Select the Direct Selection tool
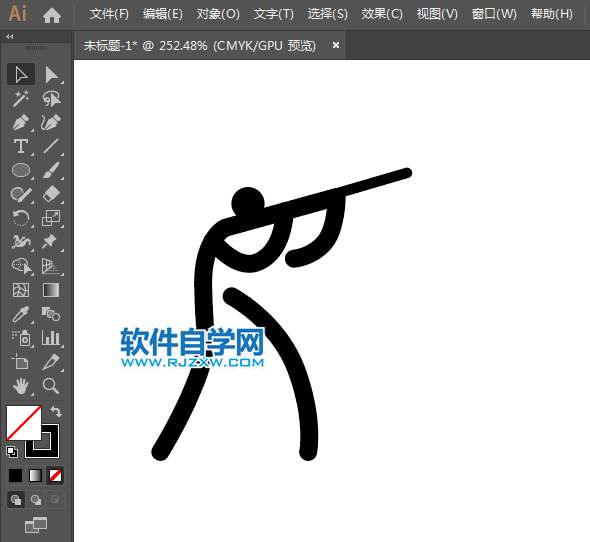Image resolution: width=590 pixels, height=542 pixels. tap(51, 74)
